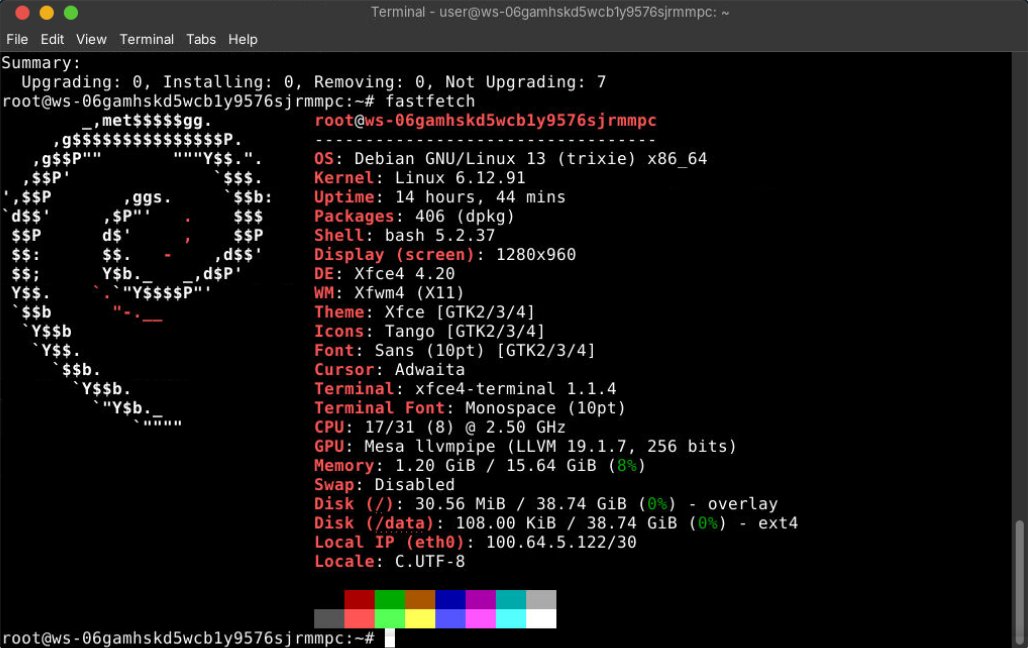Click the red close window button
The width and height of the screenshot is (1028, 648).
click(x=22, y=12)
